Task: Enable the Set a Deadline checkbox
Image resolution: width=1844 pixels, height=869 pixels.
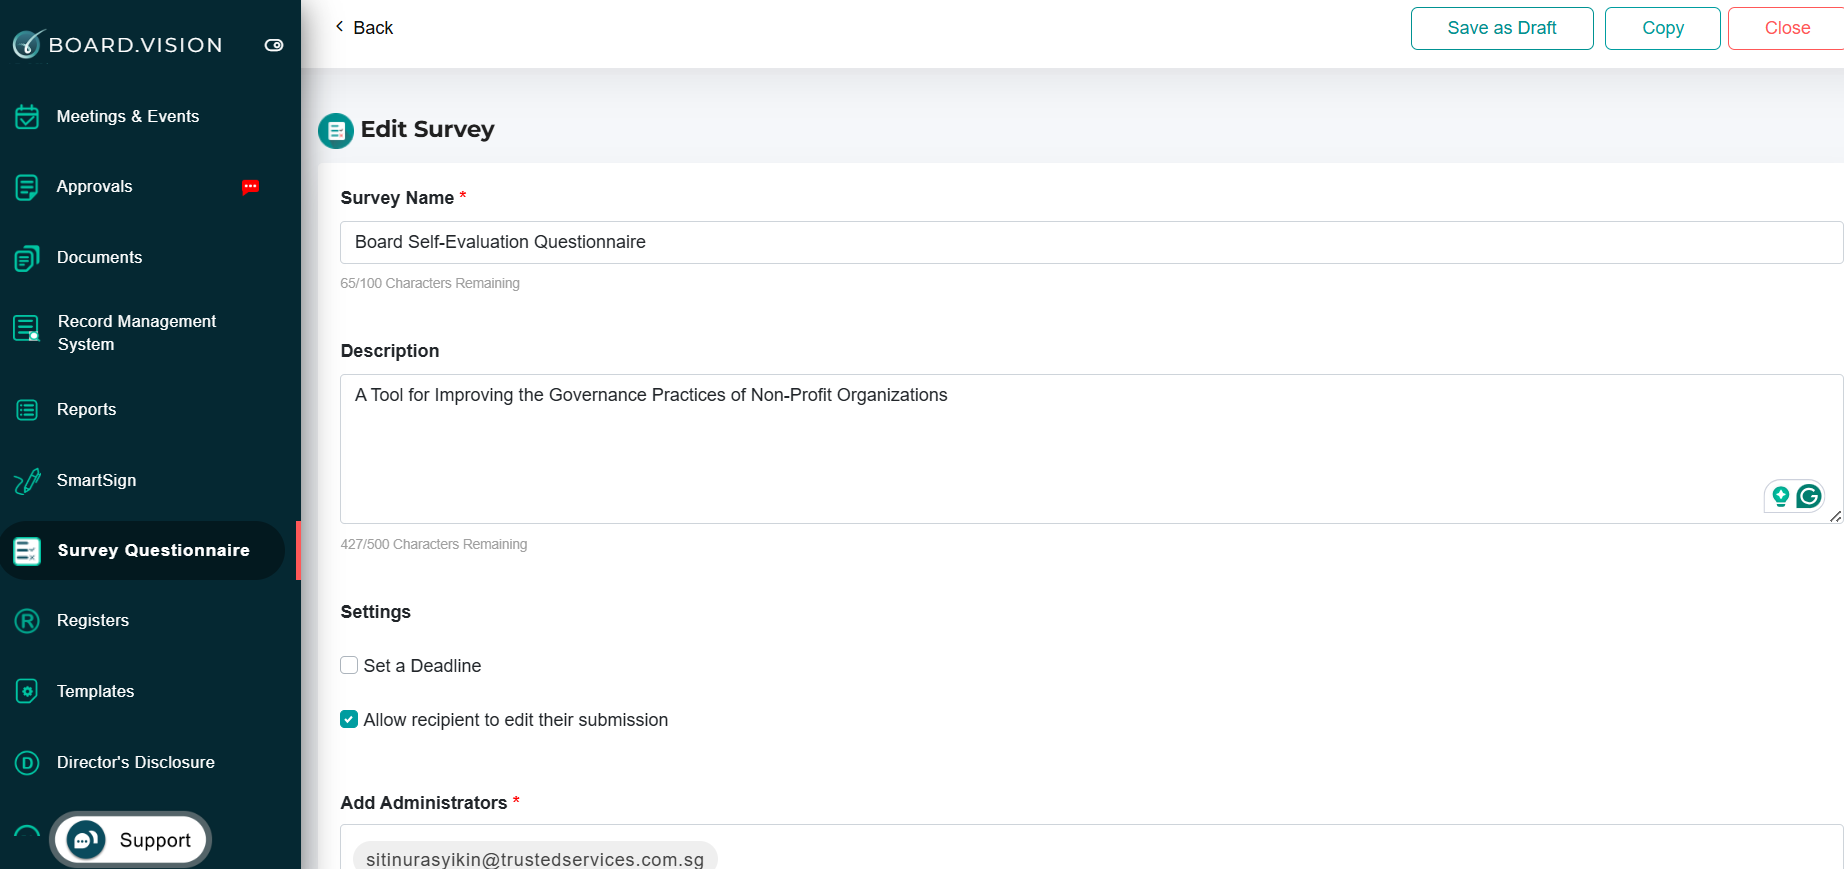Action: (349, 665)
